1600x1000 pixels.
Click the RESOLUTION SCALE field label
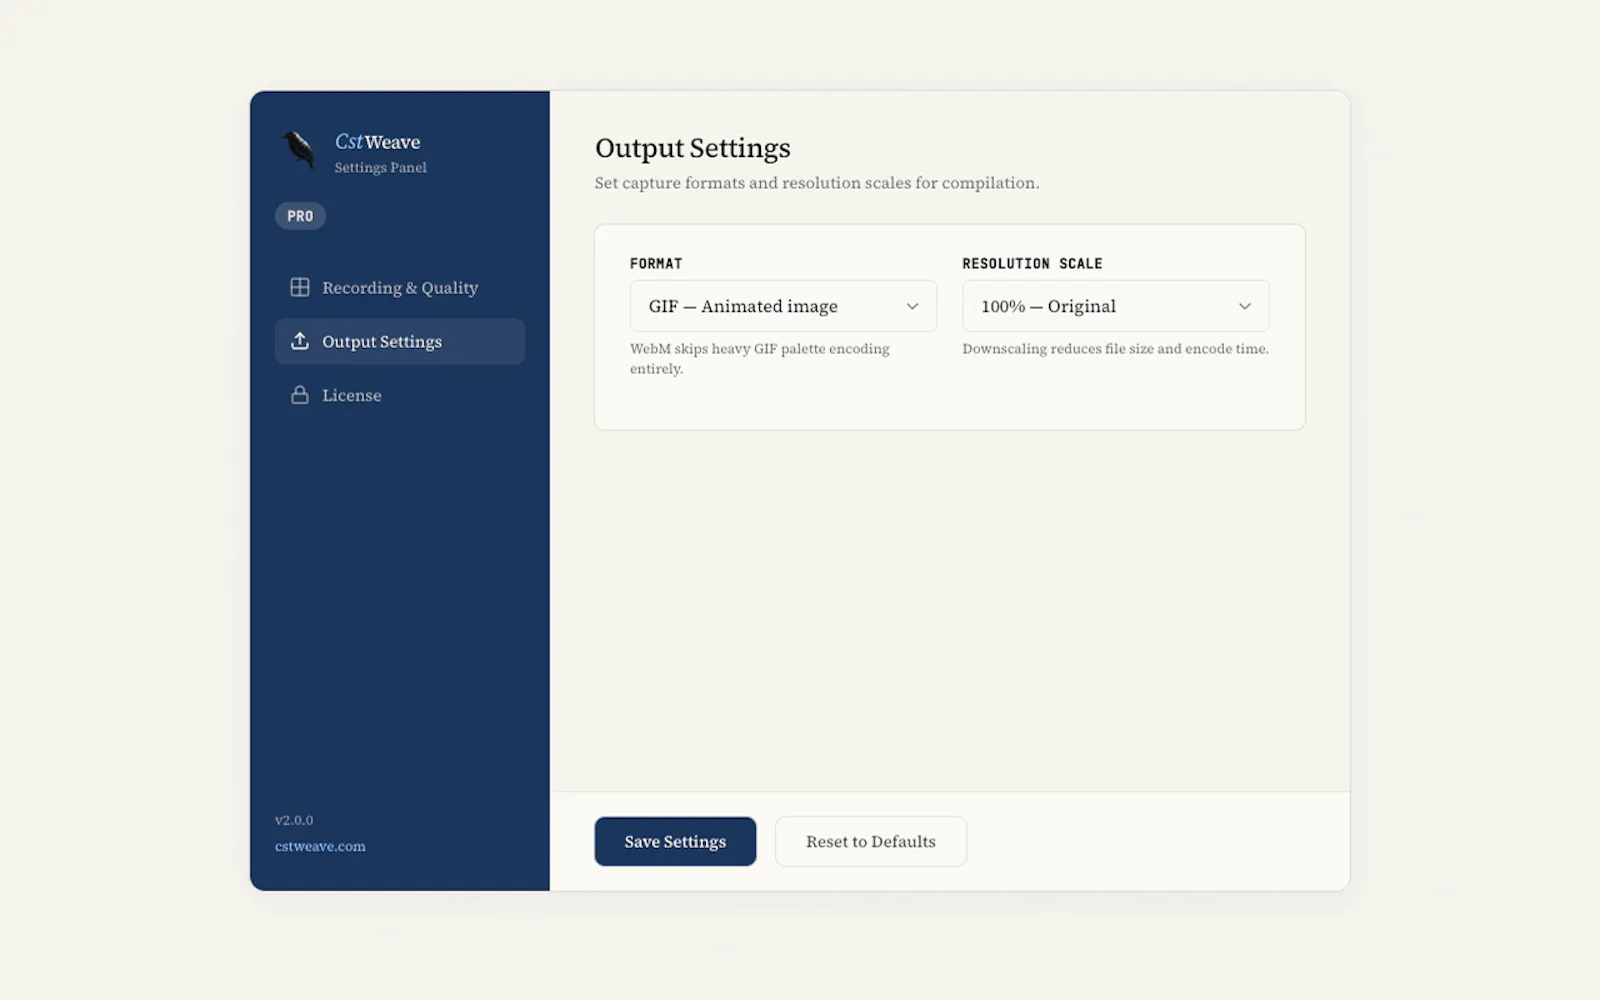(1032, 263)
